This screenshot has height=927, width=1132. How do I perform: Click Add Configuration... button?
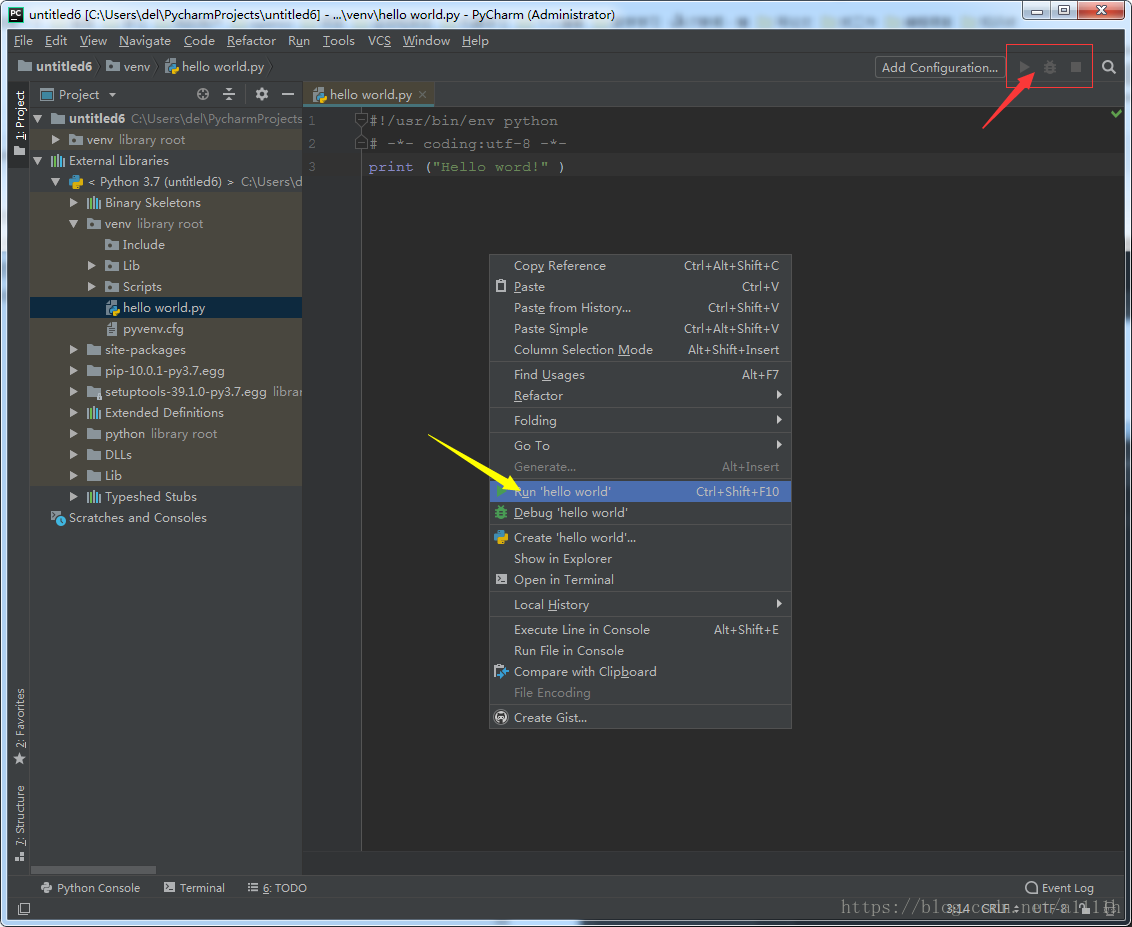(x=940, y=67)
